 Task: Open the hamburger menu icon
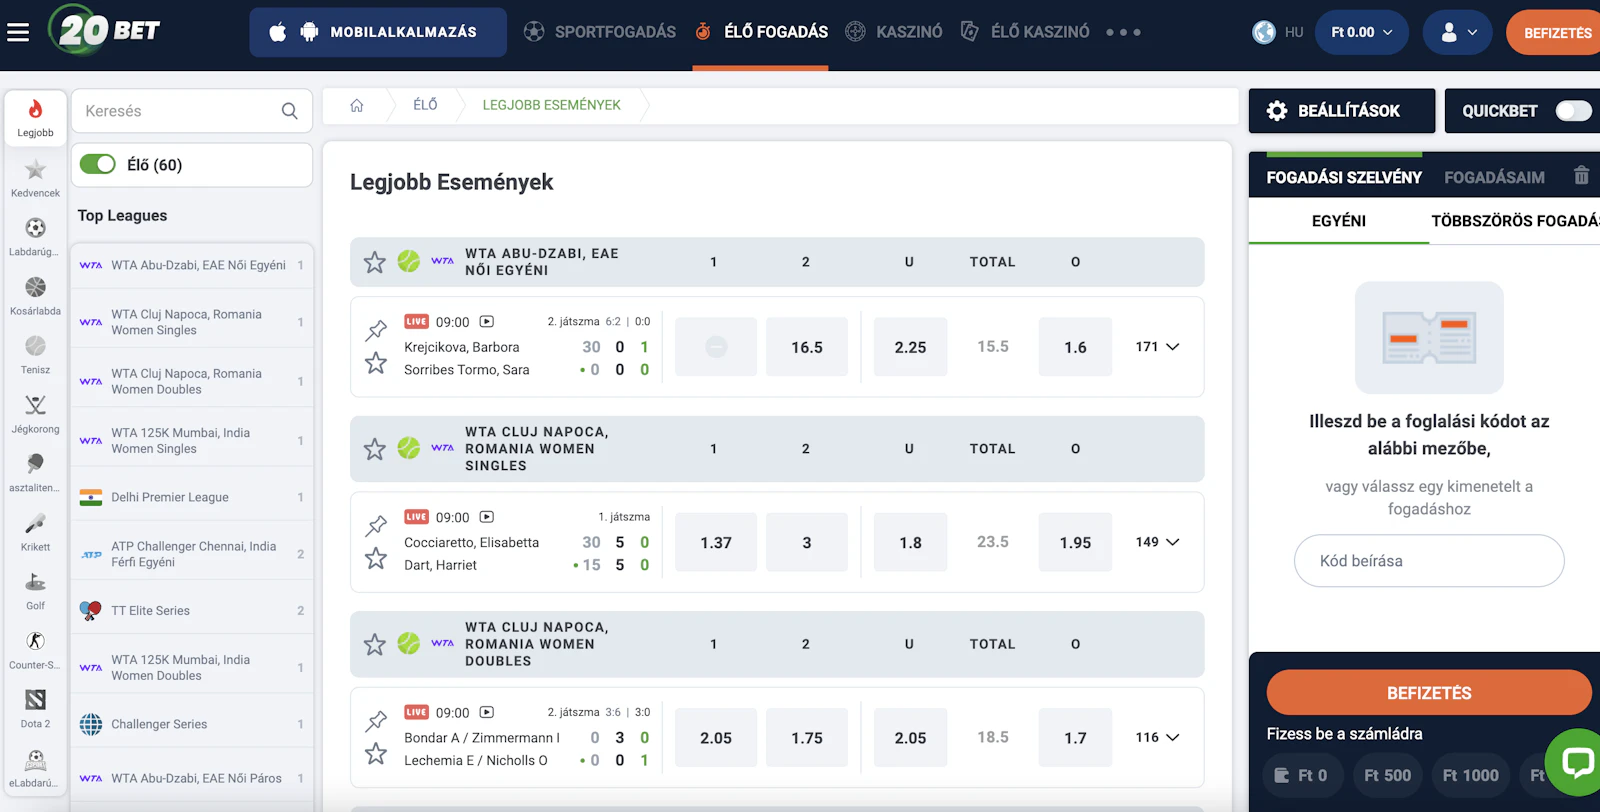18,33
